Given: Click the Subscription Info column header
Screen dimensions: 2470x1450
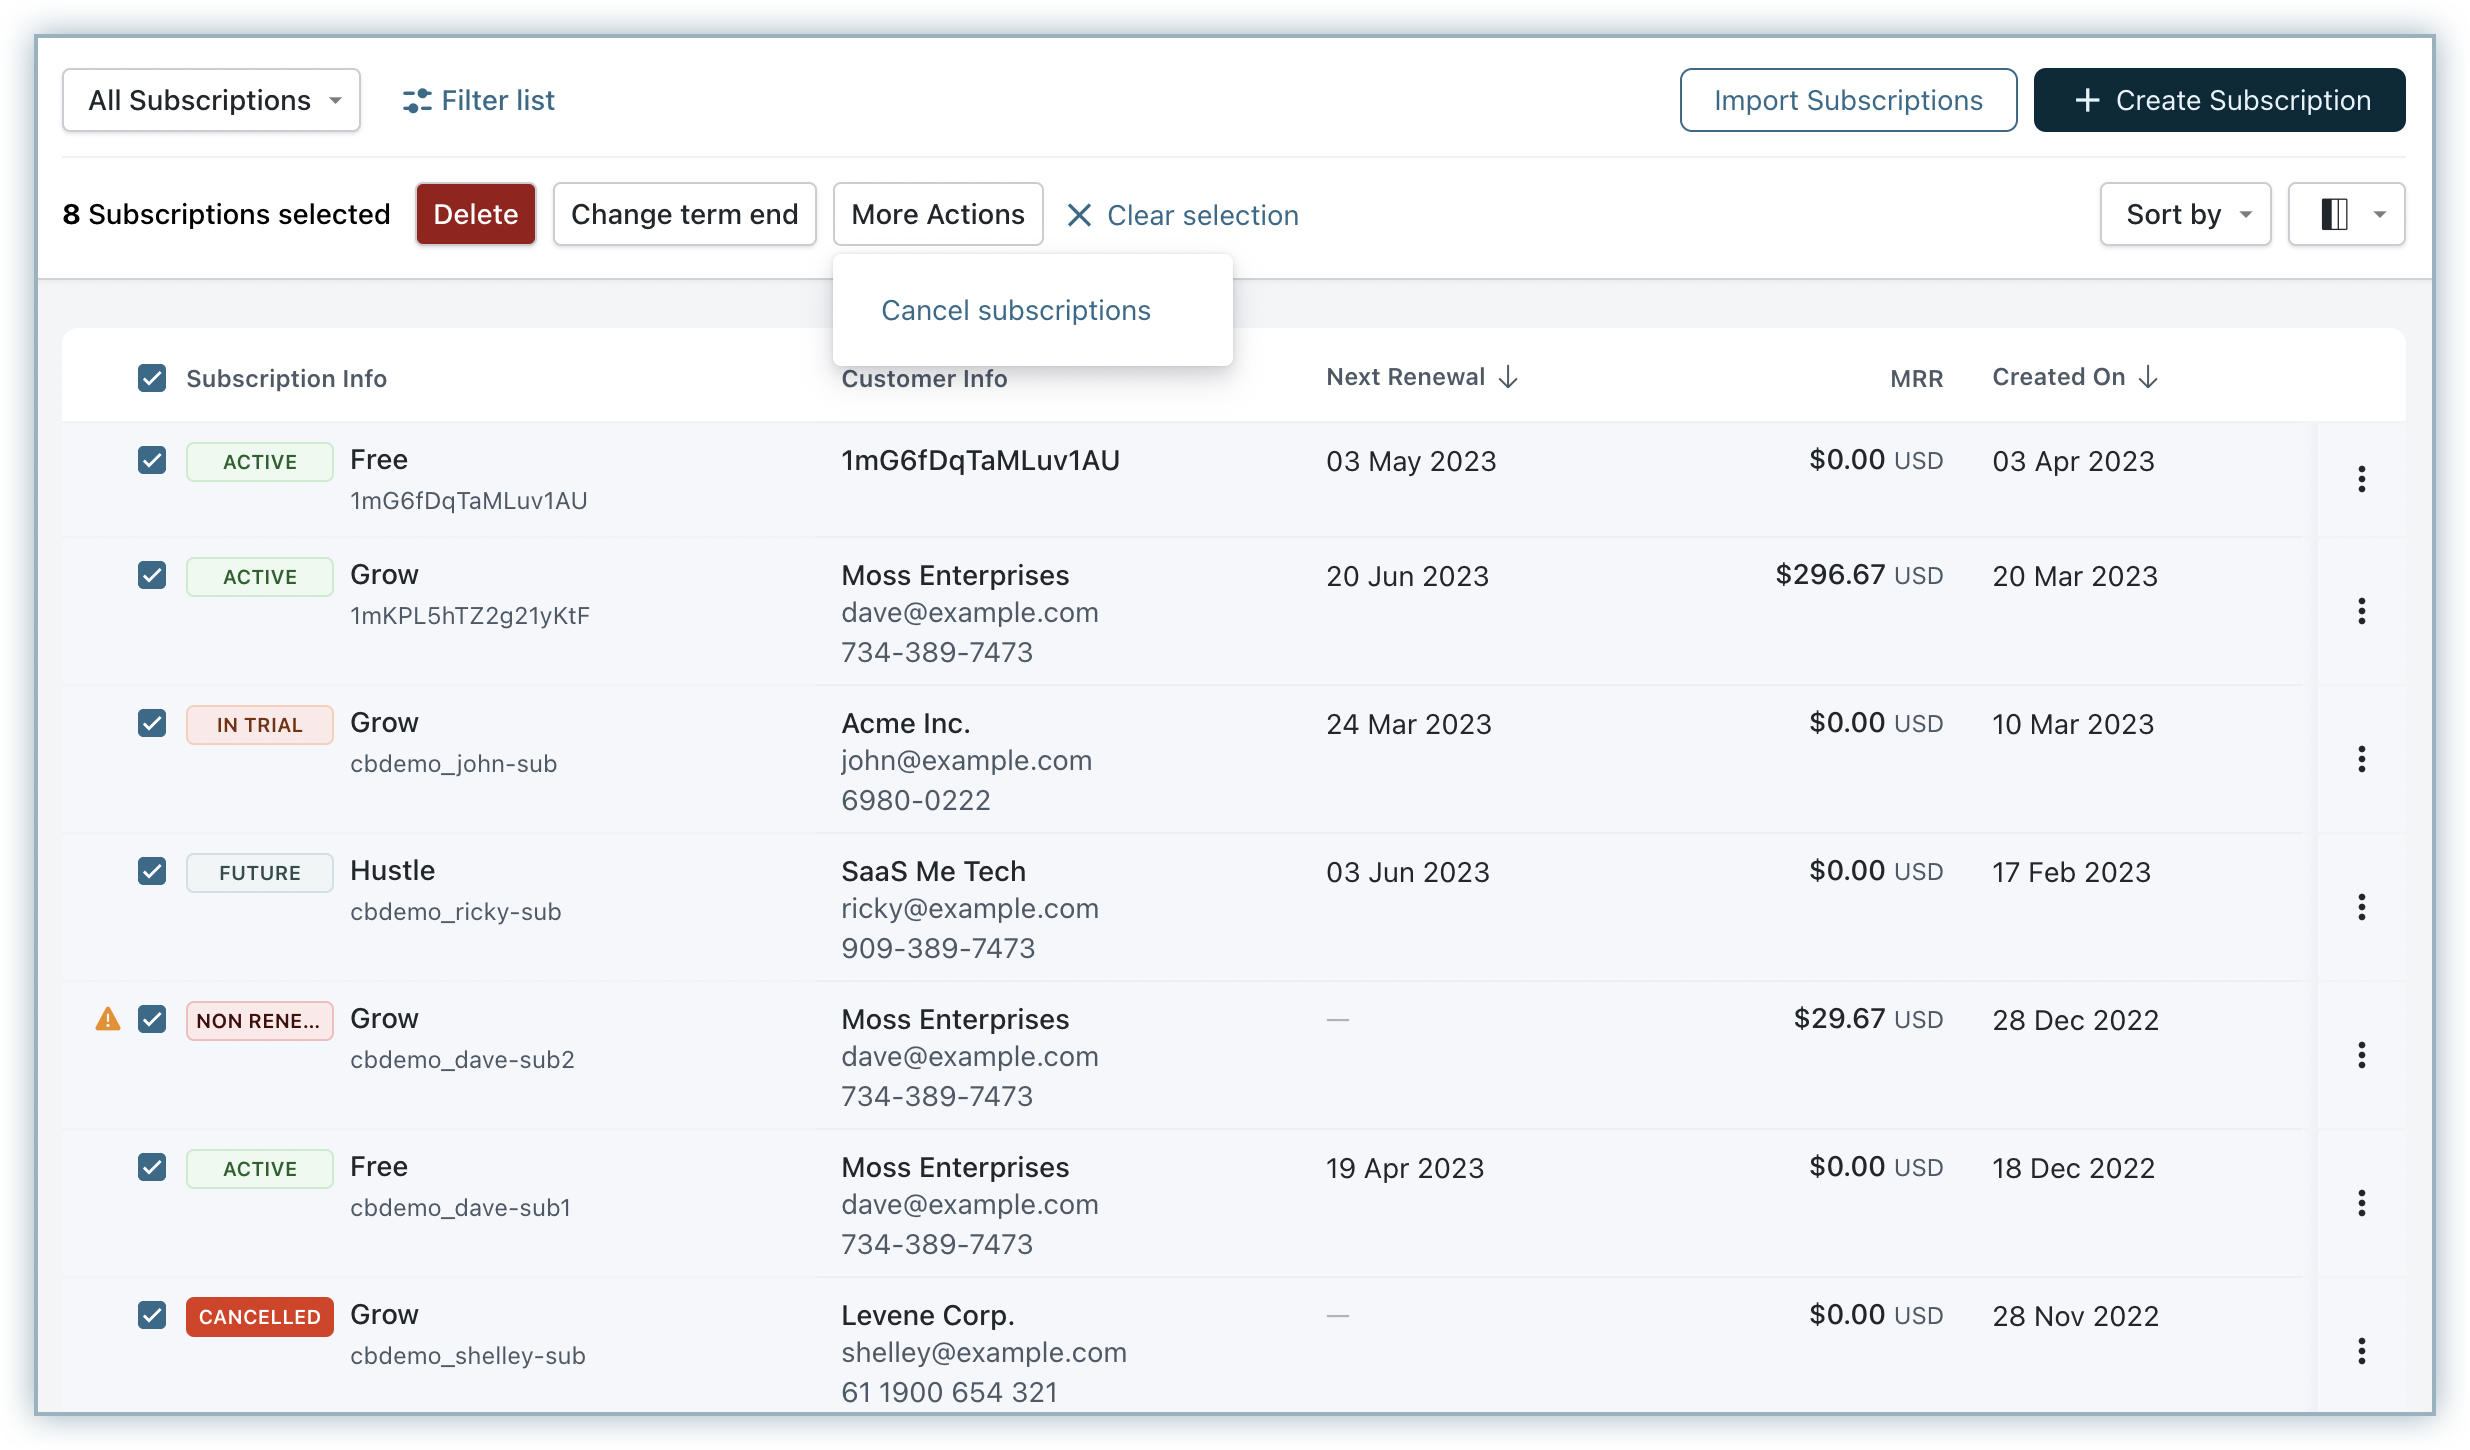Looking at the screenshot, I should 286,378.
